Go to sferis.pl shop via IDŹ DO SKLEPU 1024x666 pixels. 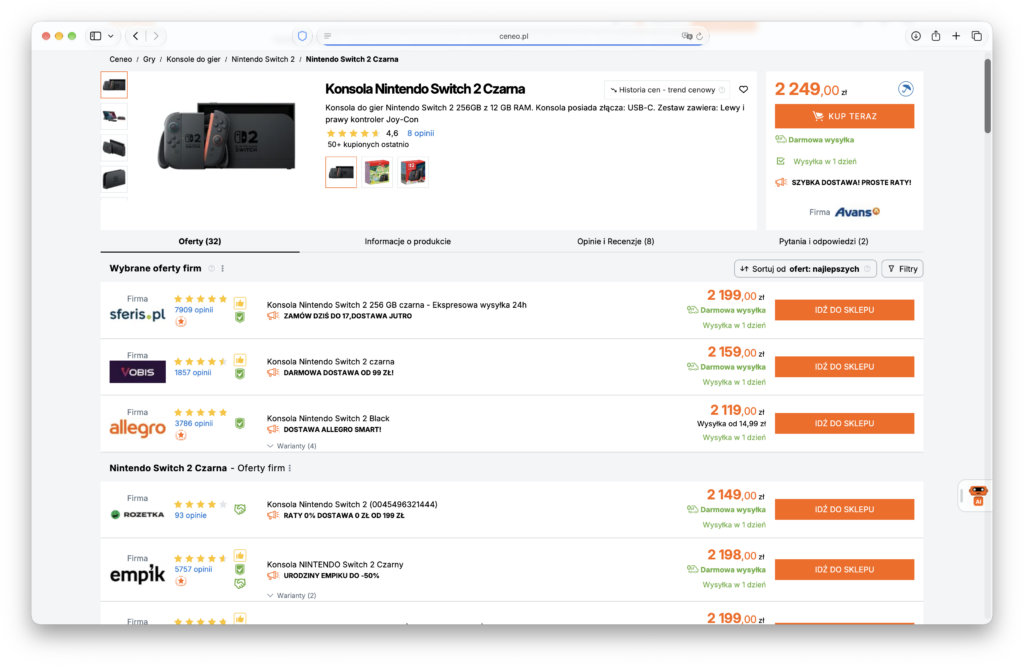click(x=844, y=310)
